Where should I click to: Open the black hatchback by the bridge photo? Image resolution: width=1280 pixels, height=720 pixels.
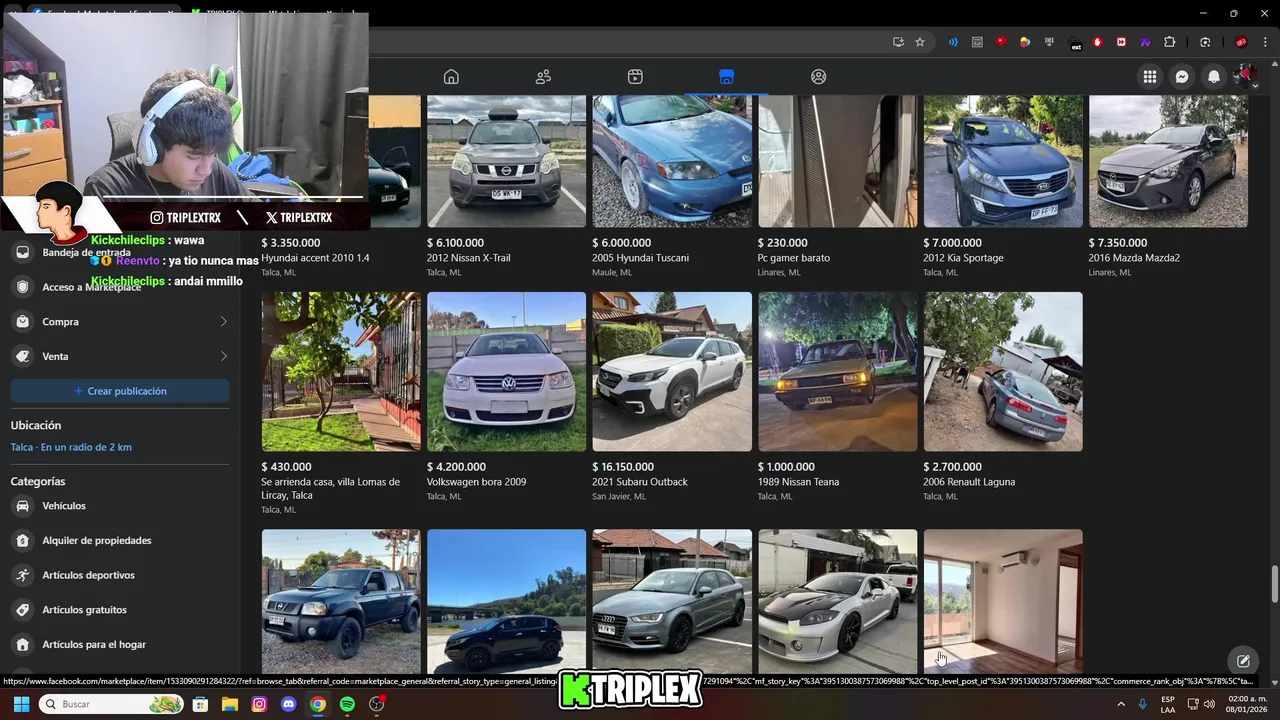click(507, 602)
